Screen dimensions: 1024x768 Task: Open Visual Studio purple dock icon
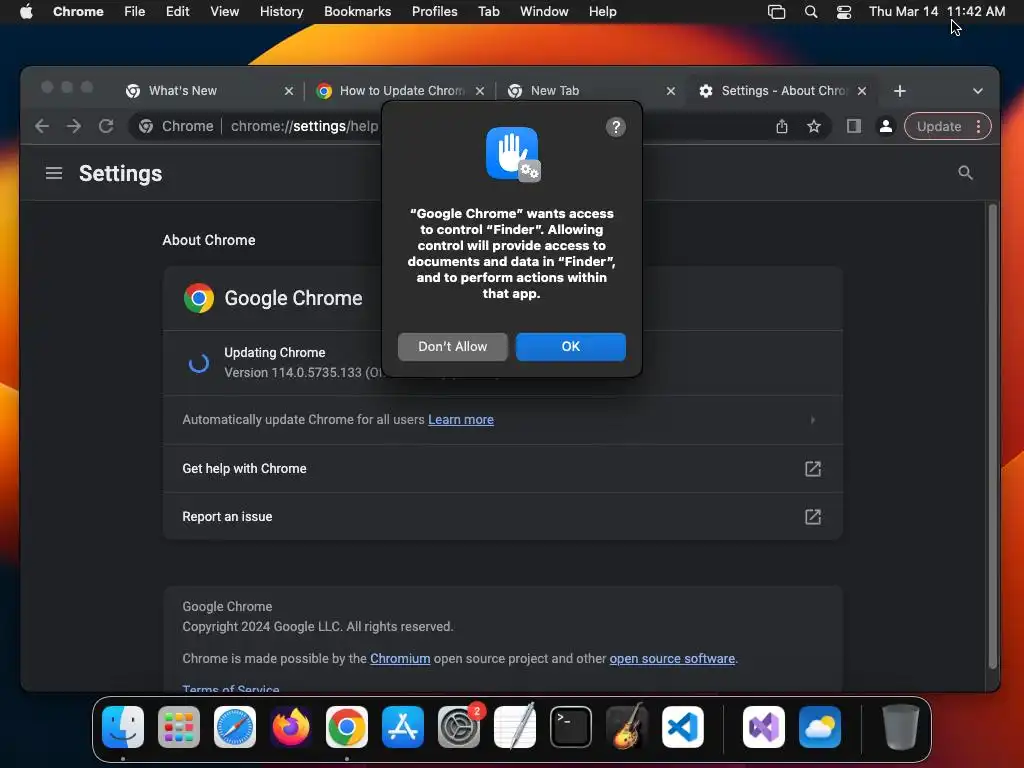coord(764,727)
